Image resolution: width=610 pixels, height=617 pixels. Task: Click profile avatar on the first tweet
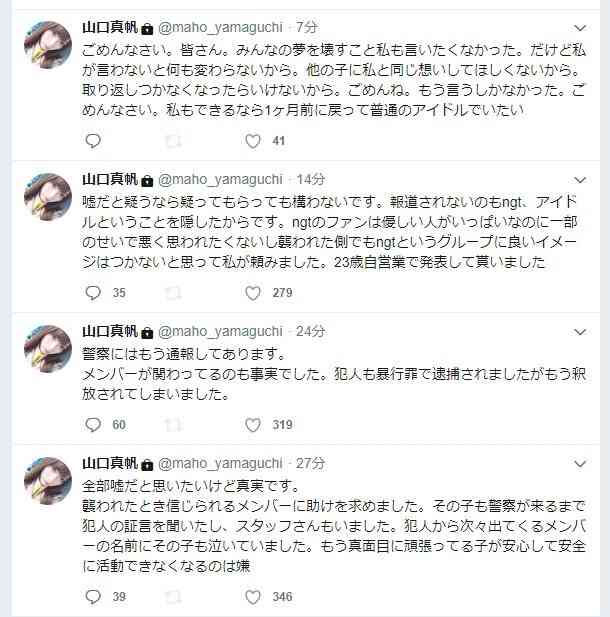pyautogui.click(x=48, y=45)
